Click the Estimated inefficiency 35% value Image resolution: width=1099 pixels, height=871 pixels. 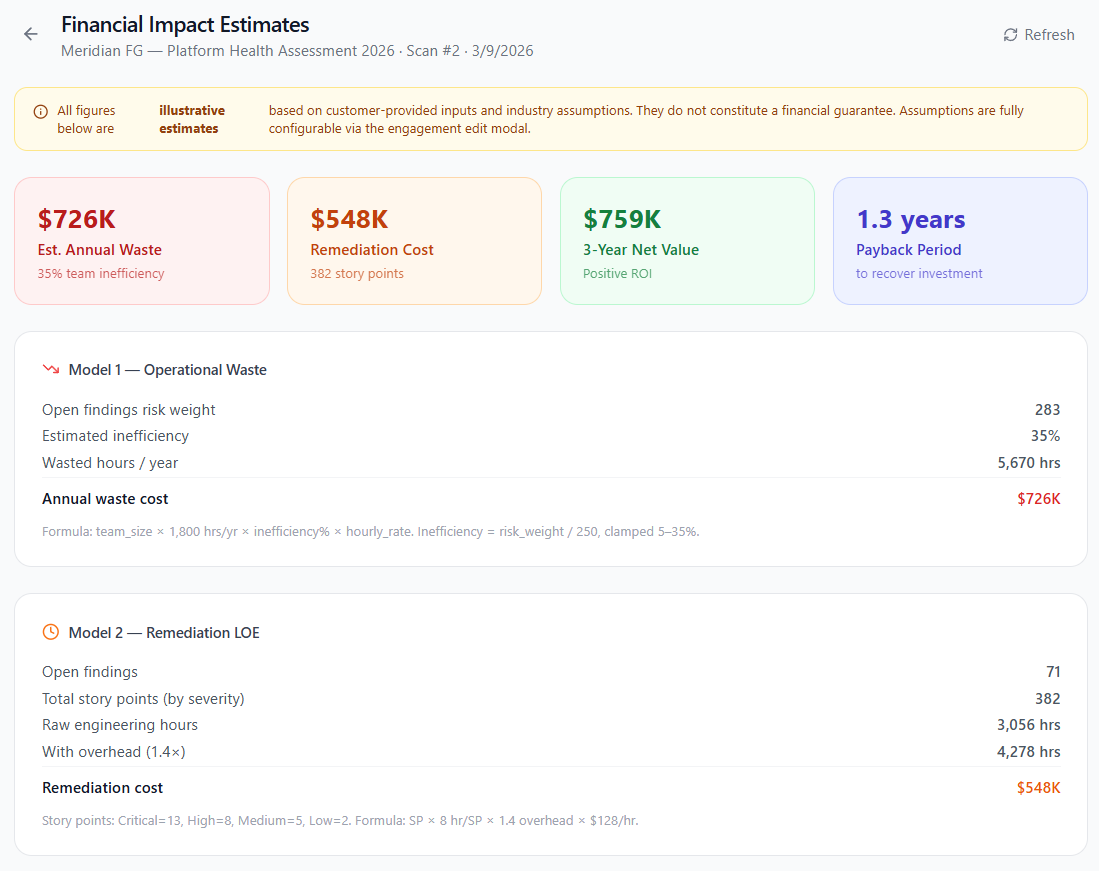pyautogui.click(x=1046, y=436)
